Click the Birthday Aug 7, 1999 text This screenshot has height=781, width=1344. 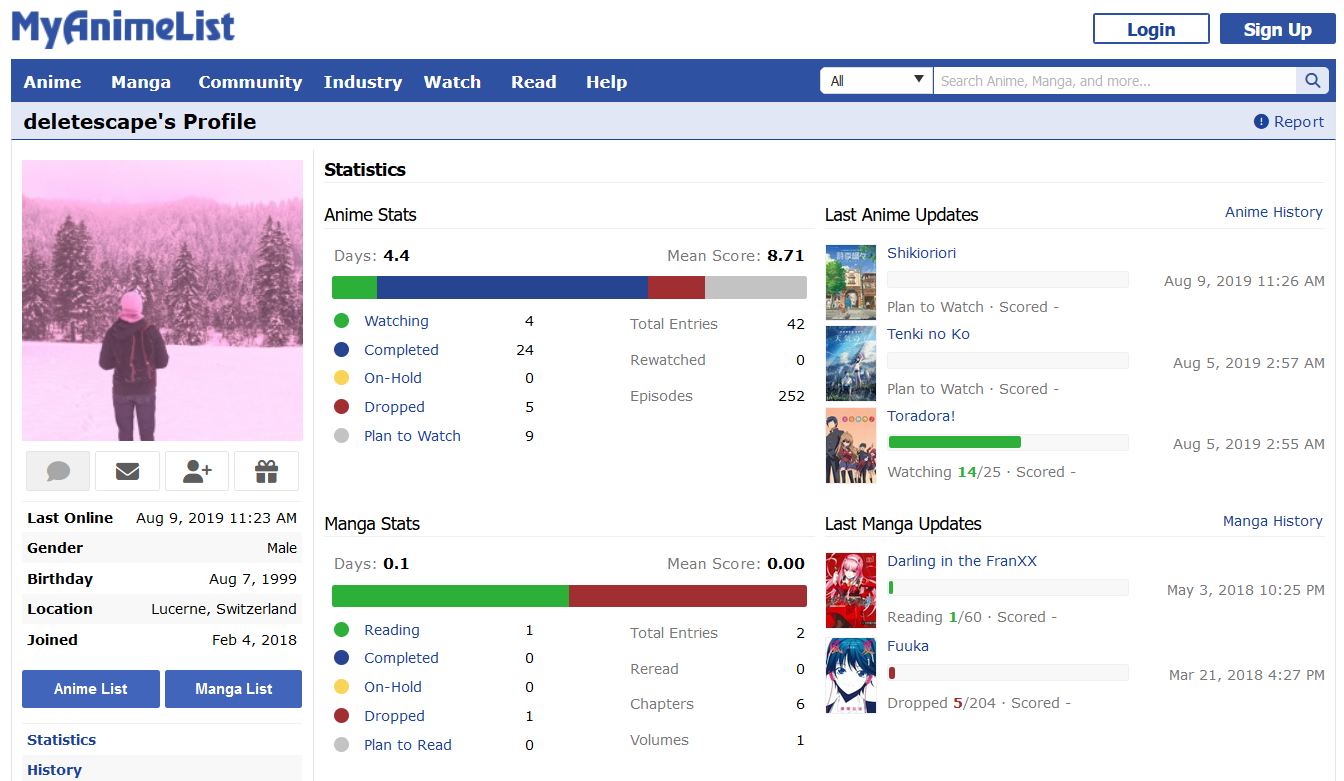(253, 579)
